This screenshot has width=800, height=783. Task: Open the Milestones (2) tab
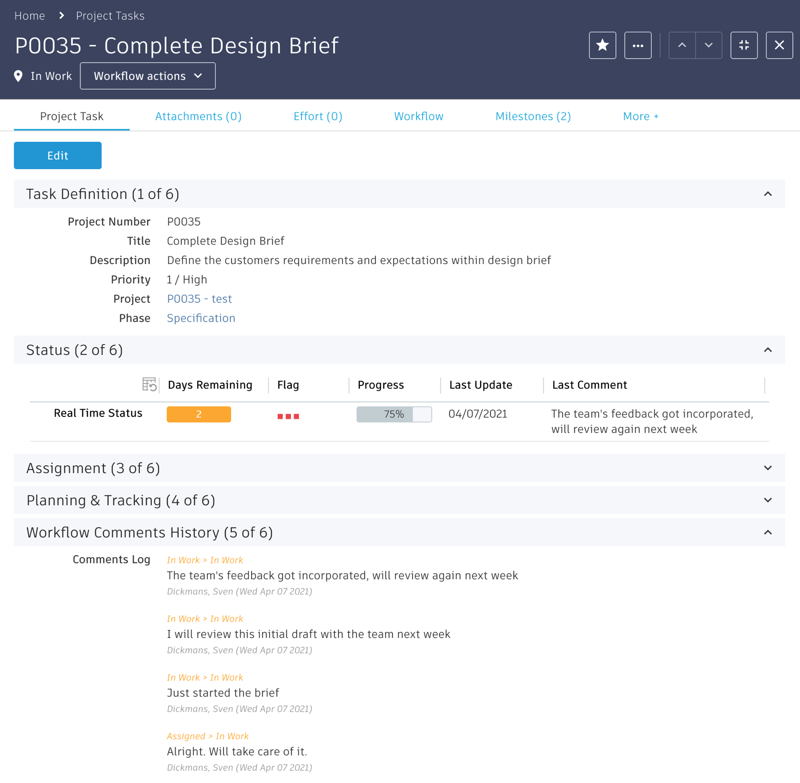(533, 116)
